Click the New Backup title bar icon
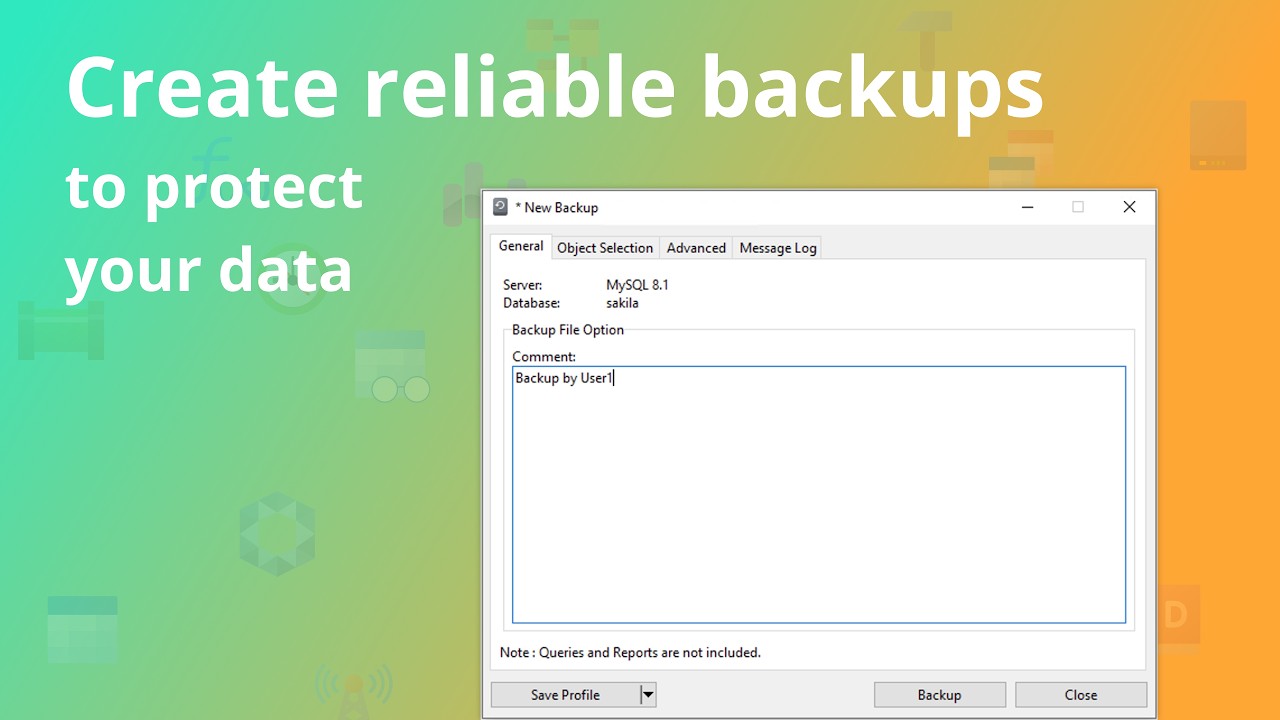The width and height of the screenshot is (1280, 720). [x=501, y=207]
